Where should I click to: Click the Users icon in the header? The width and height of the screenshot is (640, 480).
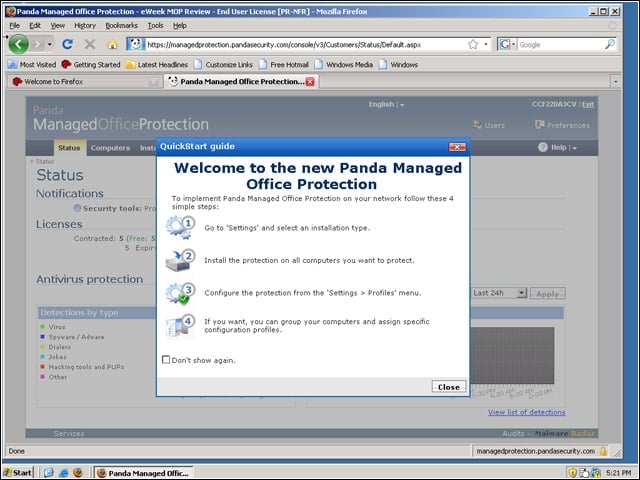coord(477,124)
